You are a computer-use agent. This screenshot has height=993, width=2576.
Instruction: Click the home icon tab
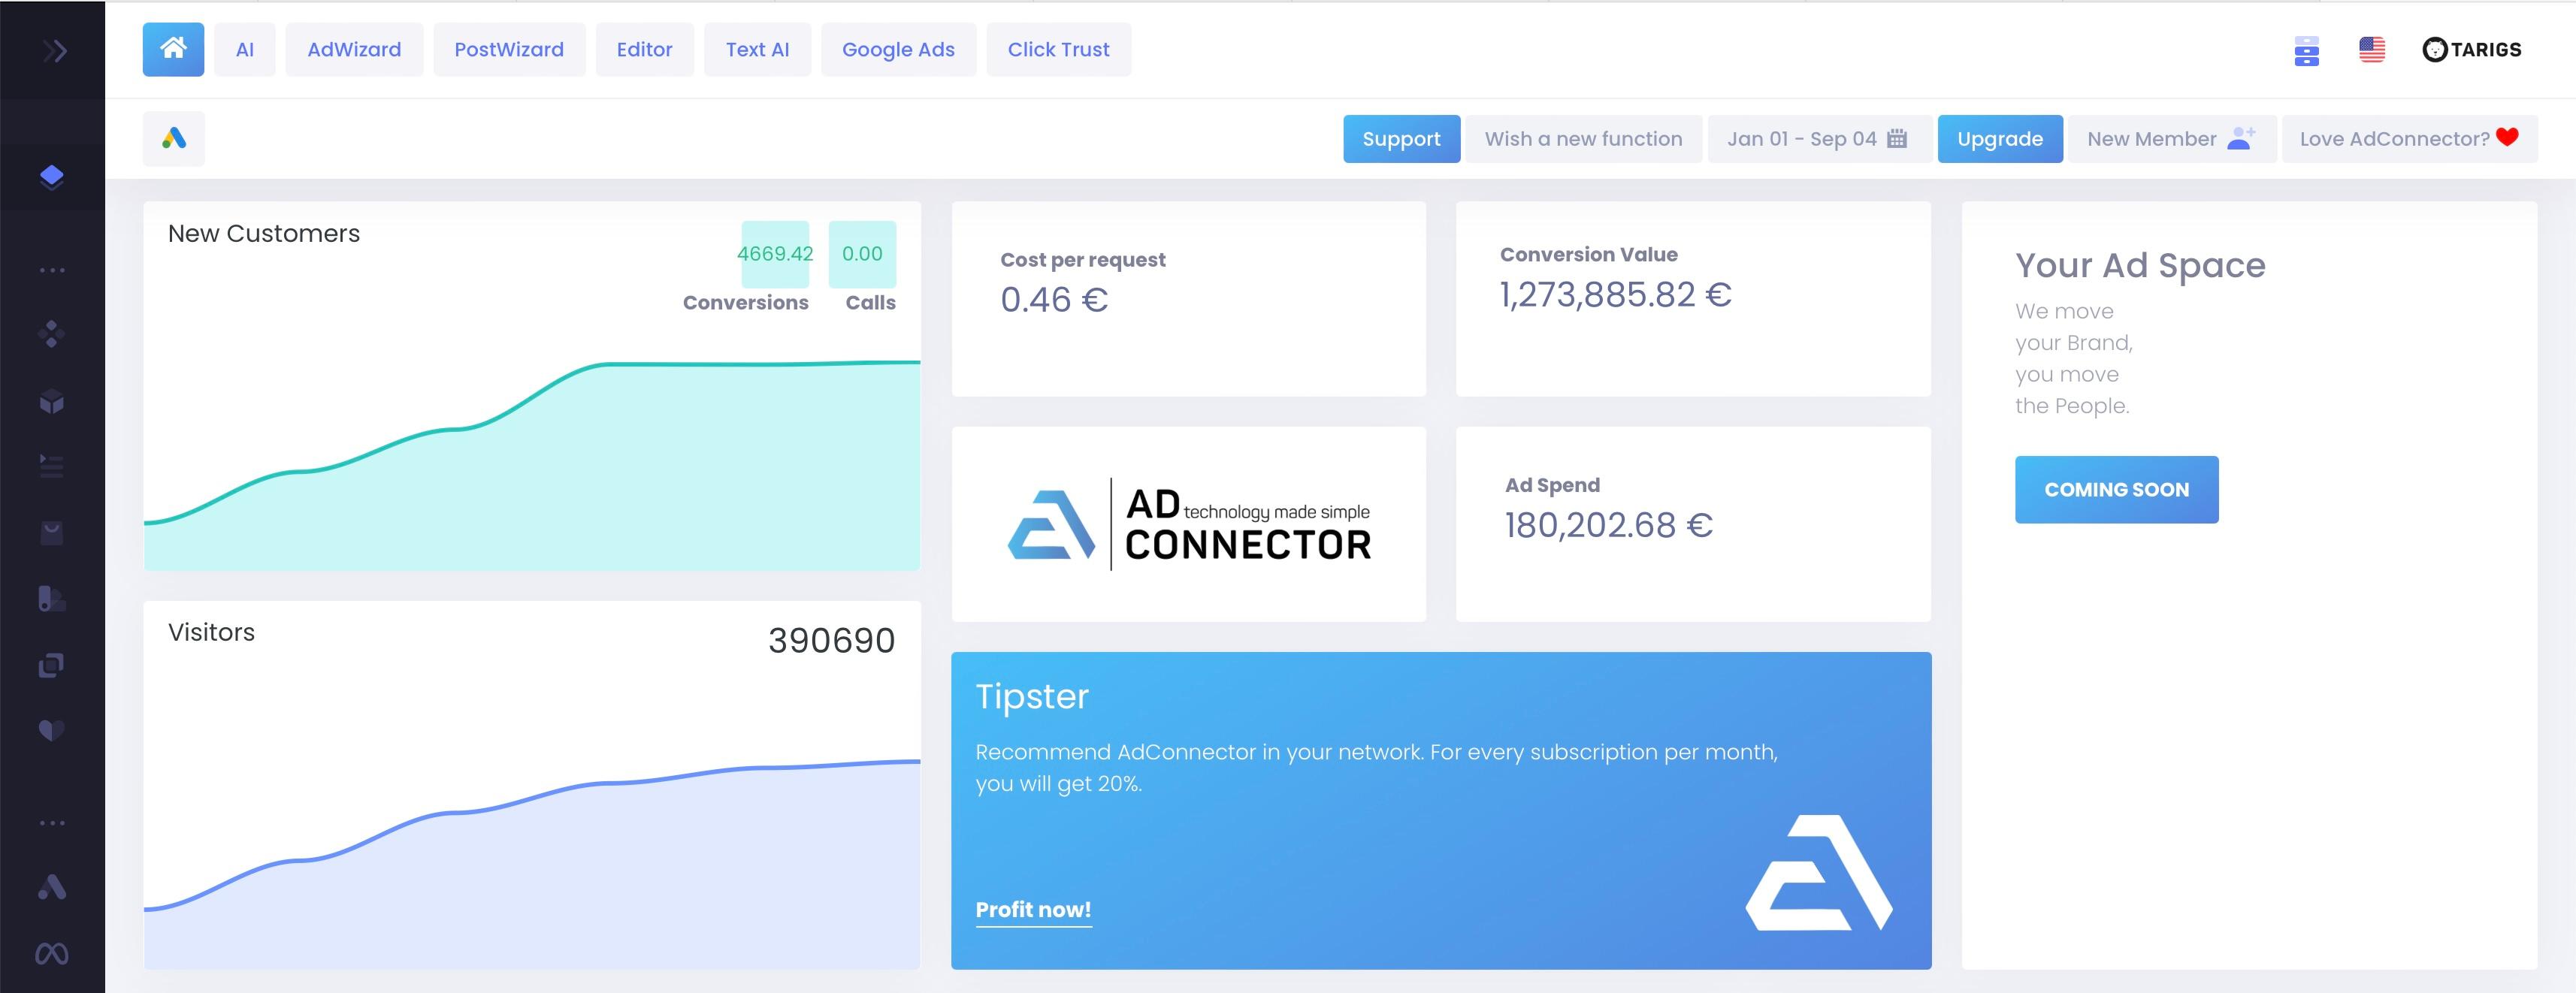[x=173, y=47]
